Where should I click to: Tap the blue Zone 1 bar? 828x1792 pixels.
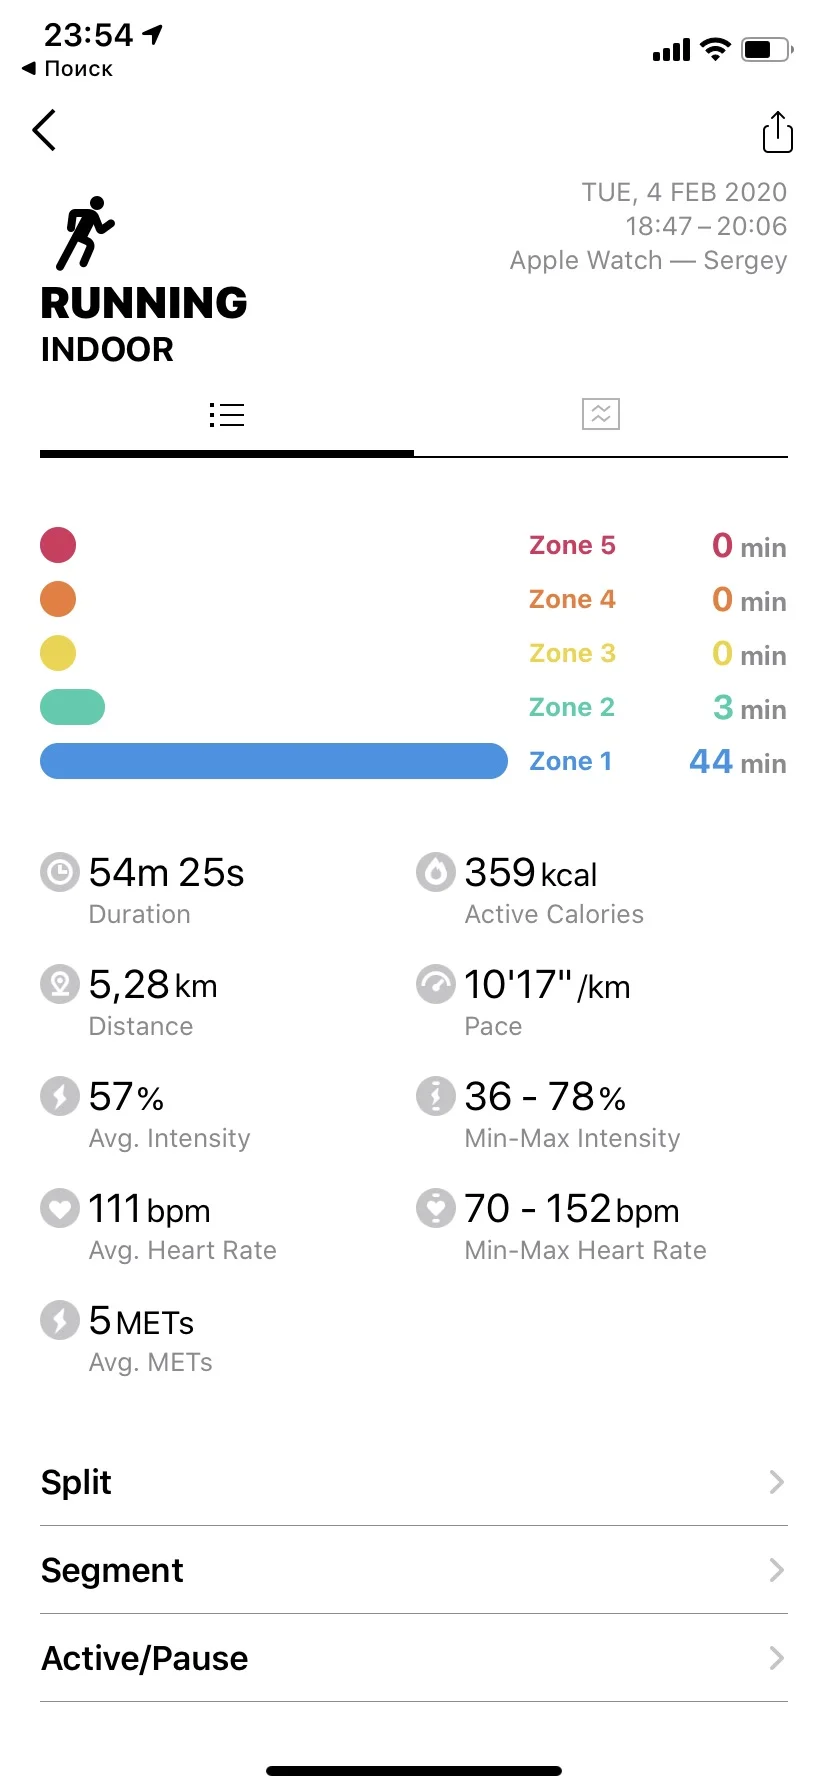[273, 761]
